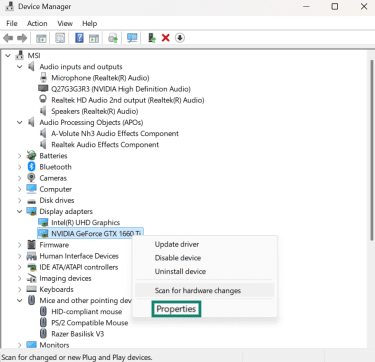Expand the Bluetooth category chevron
The height and width of the screenshot is (362, 375).
20,167
